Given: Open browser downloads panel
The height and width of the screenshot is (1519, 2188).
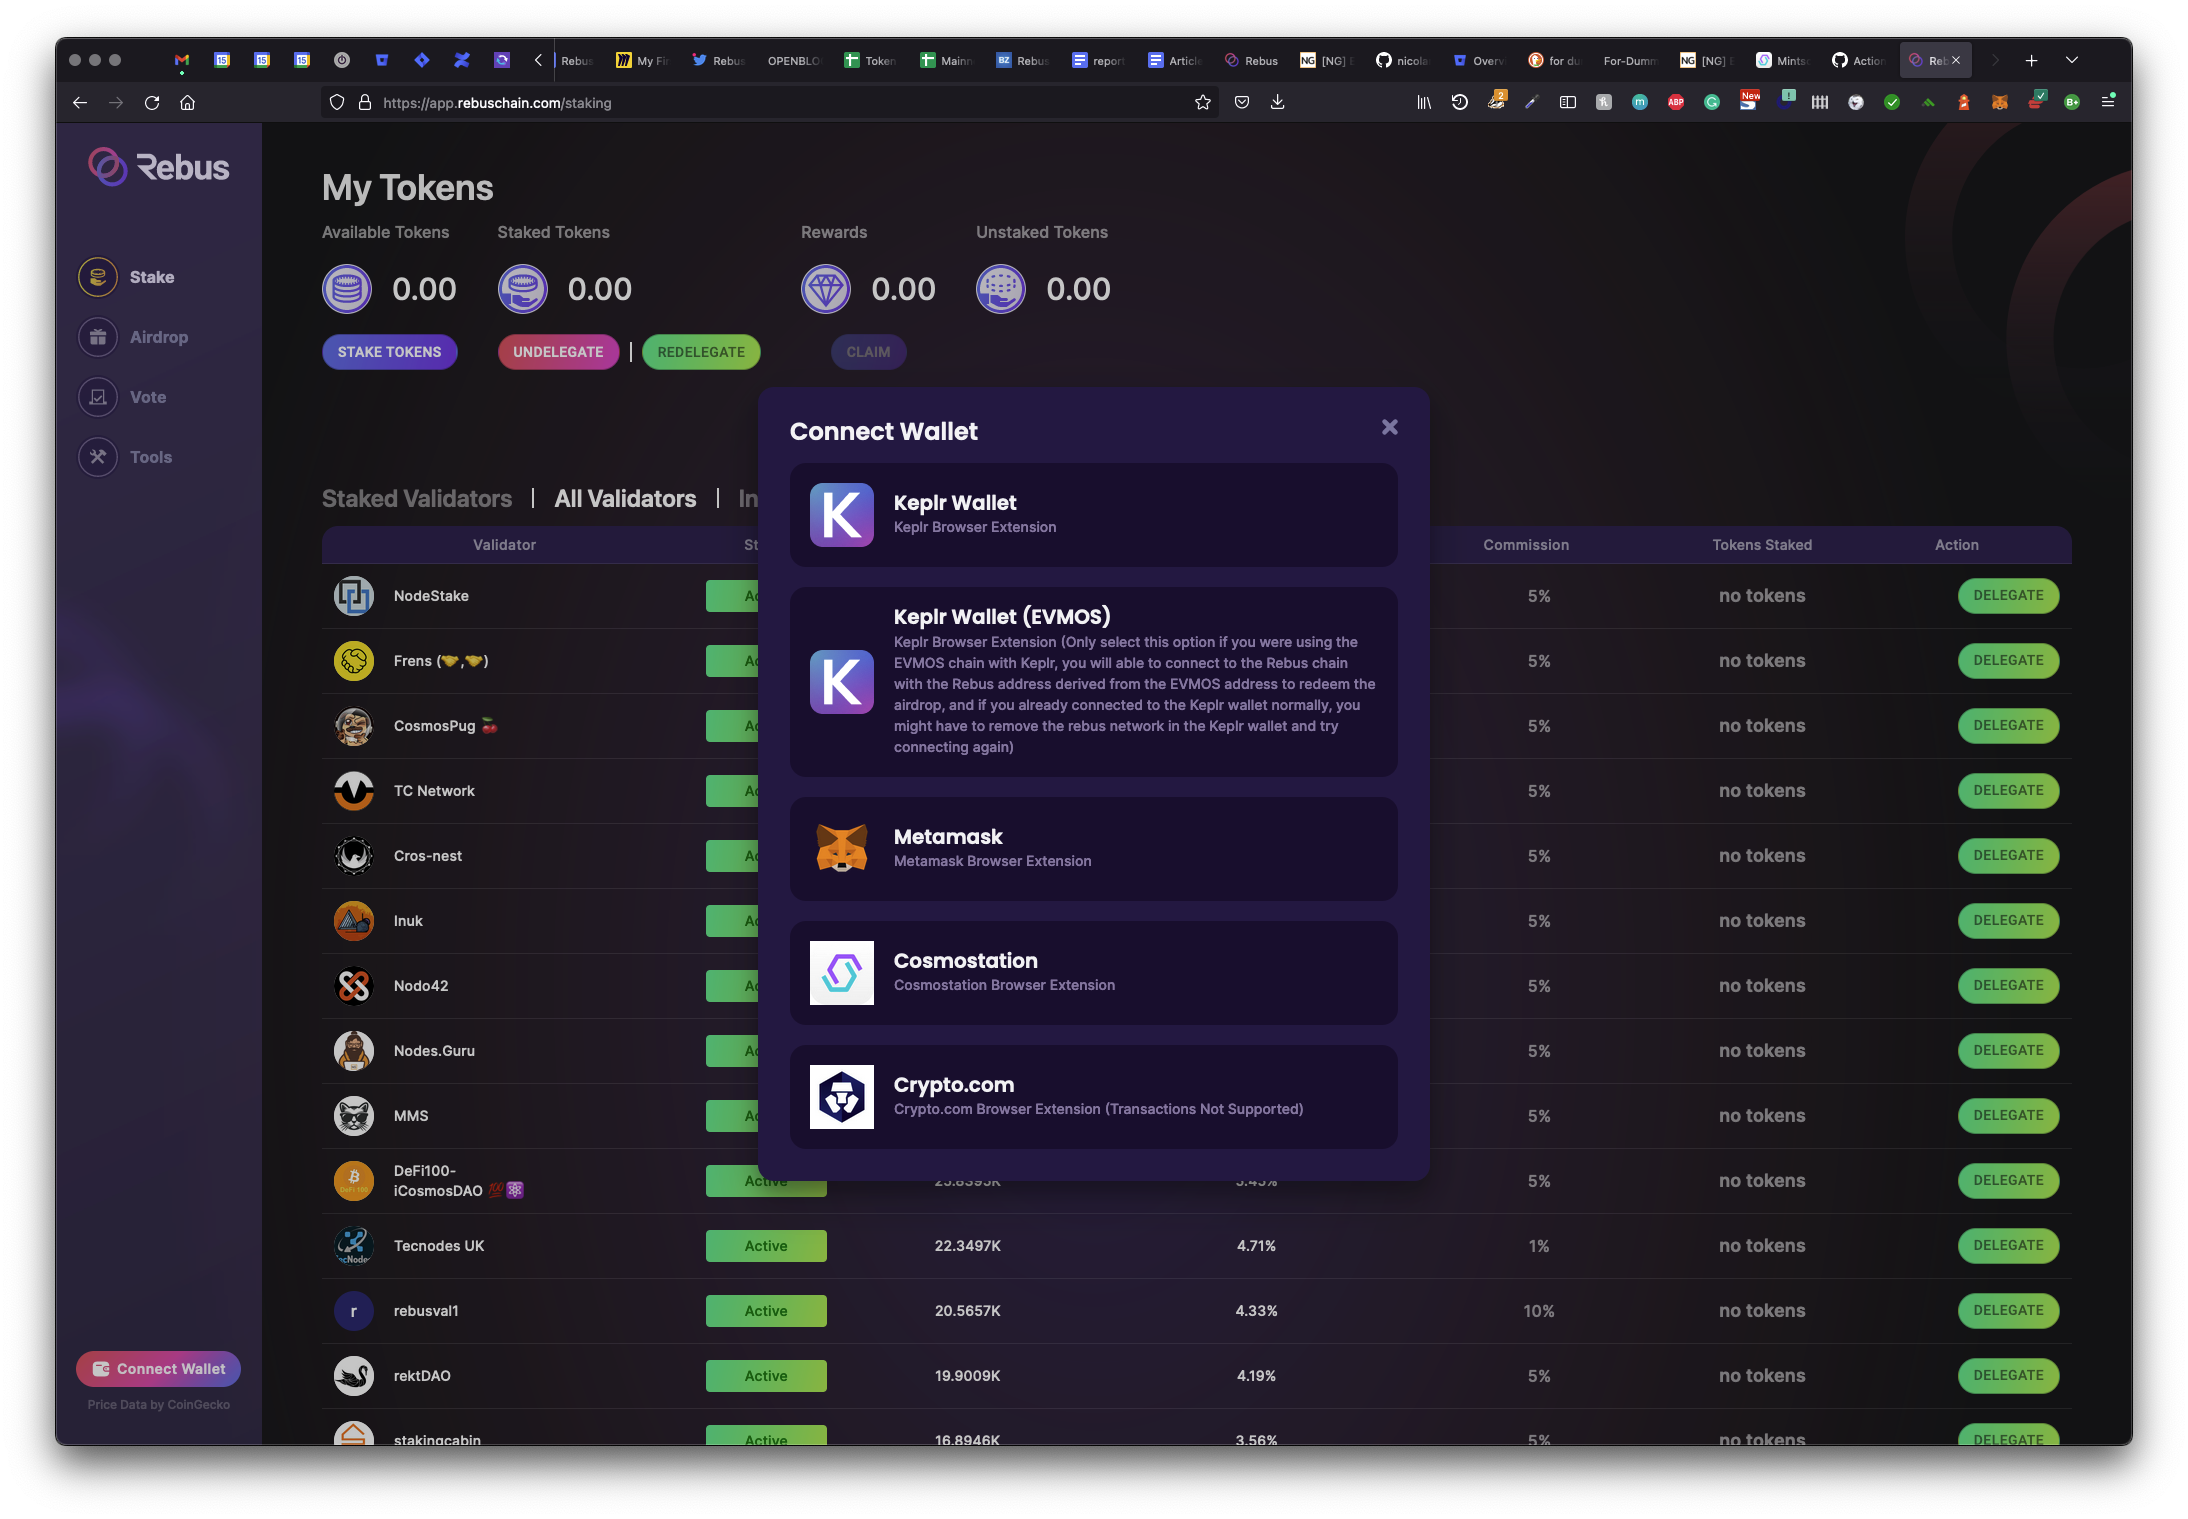Looking at the screenshot, I should click(1278, 102).
